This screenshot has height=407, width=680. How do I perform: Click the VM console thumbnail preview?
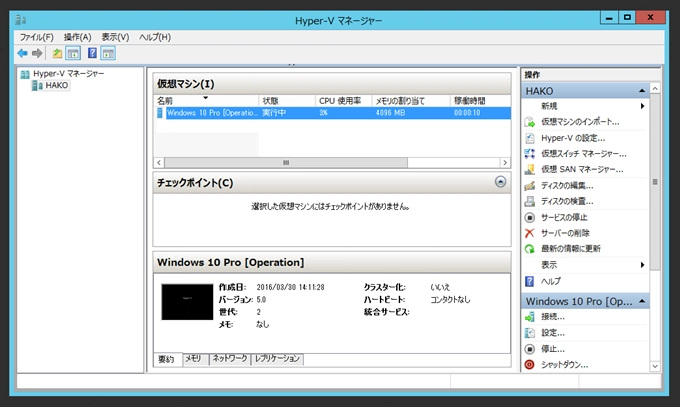pos(187,302)
